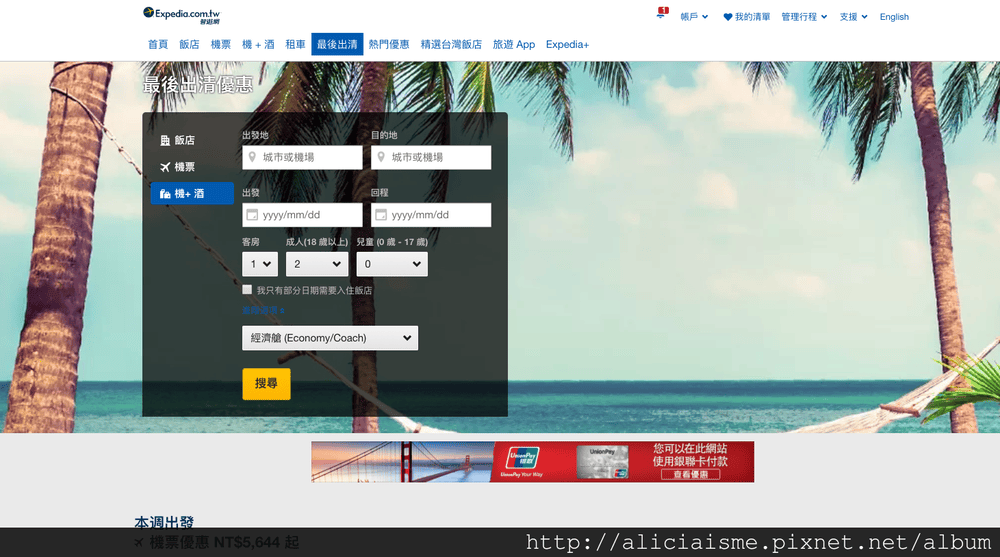1000x557 pixels.
Task: Expand the advanced options link below the checkbox
Action: pos(263,311)
